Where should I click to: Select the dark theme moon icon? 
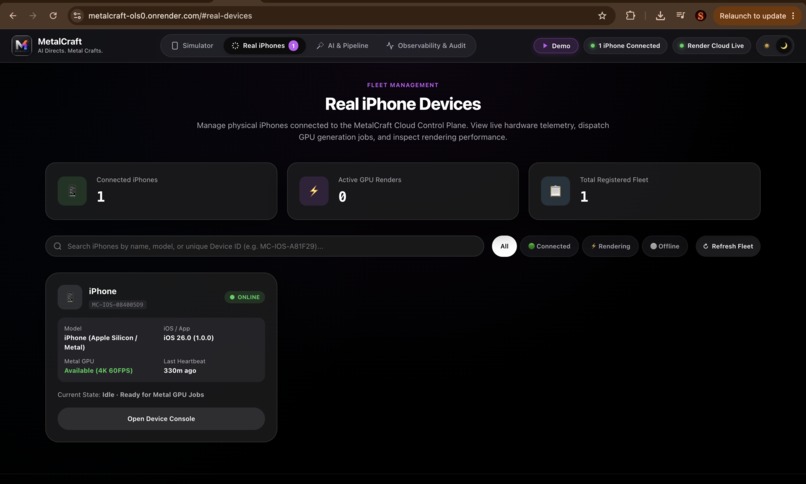(x=784, y=46)
